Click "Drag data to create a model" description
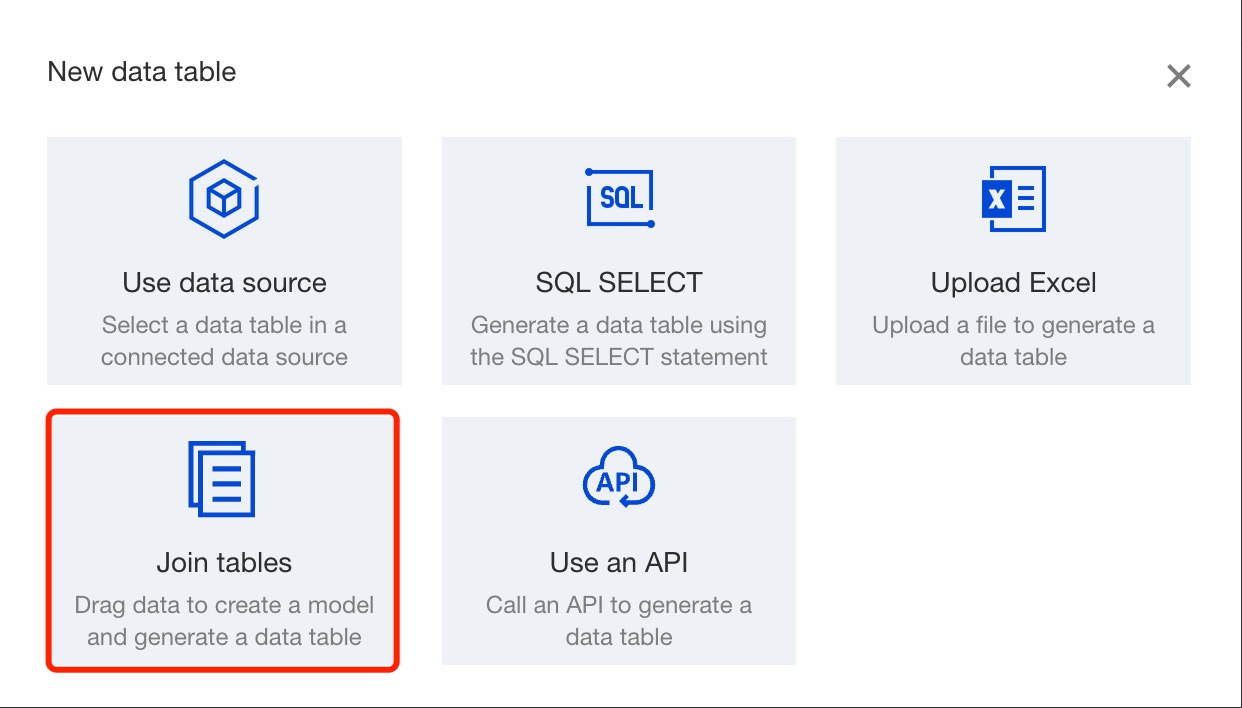This screenshot has width=1242, height=708. (x=224, y=606)
